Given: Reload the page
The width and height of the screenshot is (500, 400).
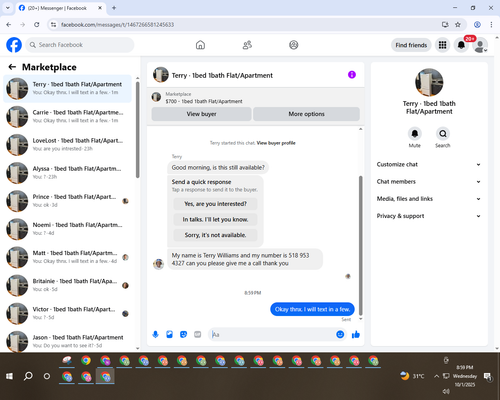Looking at the screenshot, I should 37,25.
